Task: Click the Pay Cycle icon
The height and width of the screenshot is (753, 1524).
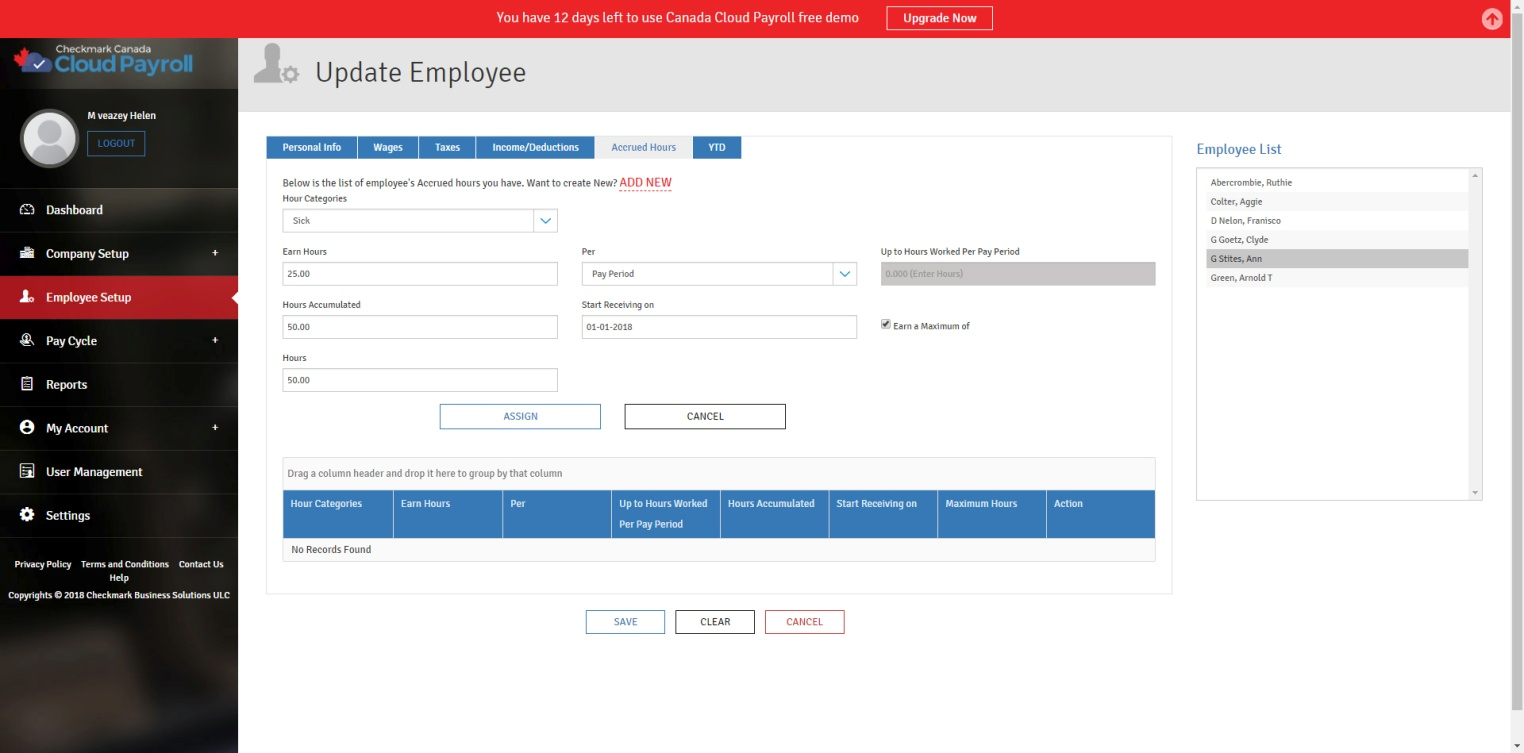Action: point(27,341)
